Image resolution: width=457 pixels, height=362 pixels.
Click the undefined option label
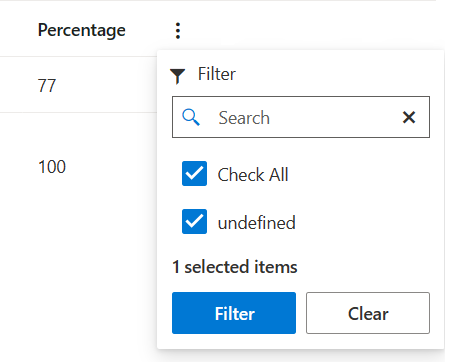[x=257, y=222]
